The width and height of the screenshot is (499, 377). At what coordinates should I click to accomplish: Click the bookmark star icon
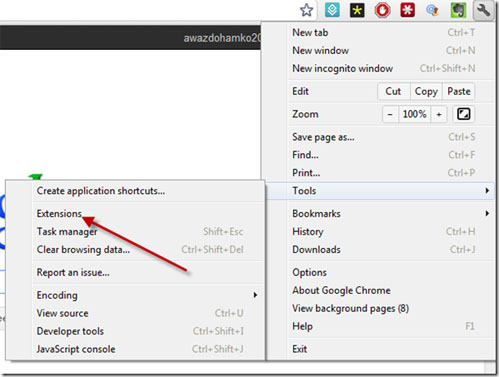tap(306, 10)
